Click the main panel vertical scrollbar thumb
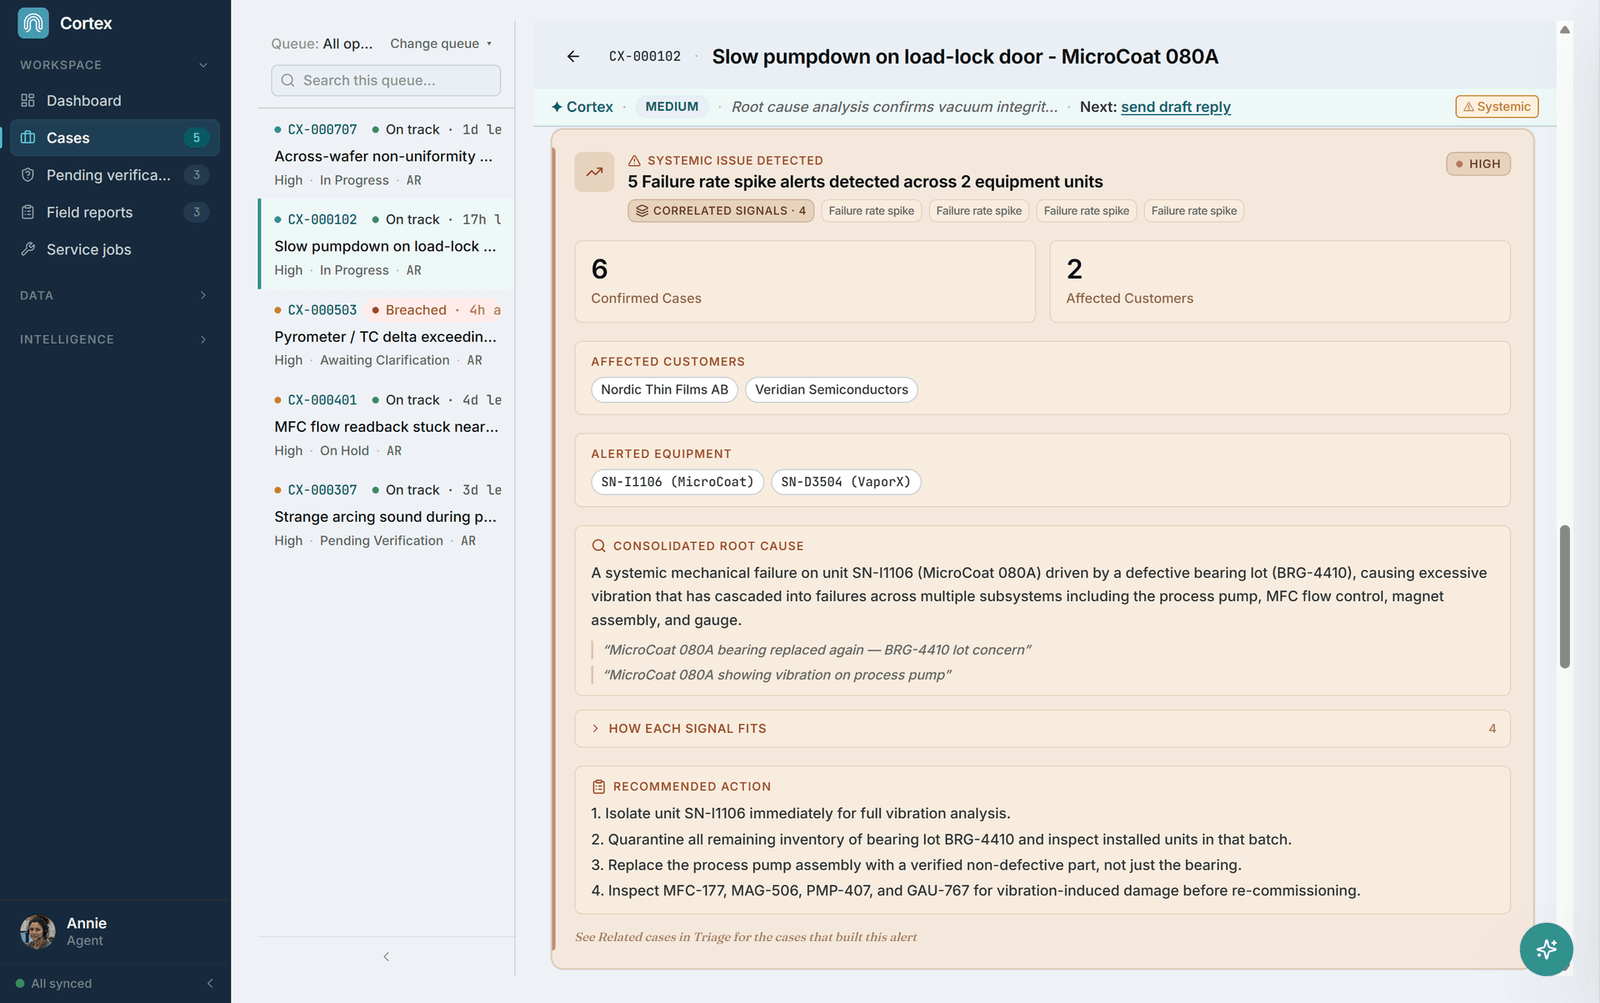This screenshot has width=1600, height=1003. (1565, 597)
